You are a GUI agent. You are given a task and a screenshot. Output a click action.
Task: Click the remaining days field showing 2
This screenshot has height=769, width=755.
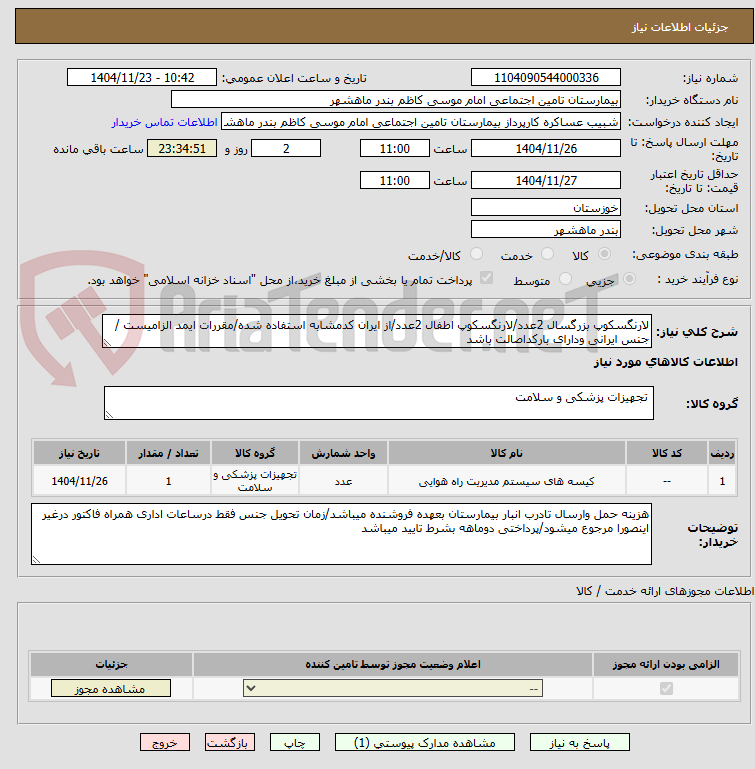pos(286,149)
